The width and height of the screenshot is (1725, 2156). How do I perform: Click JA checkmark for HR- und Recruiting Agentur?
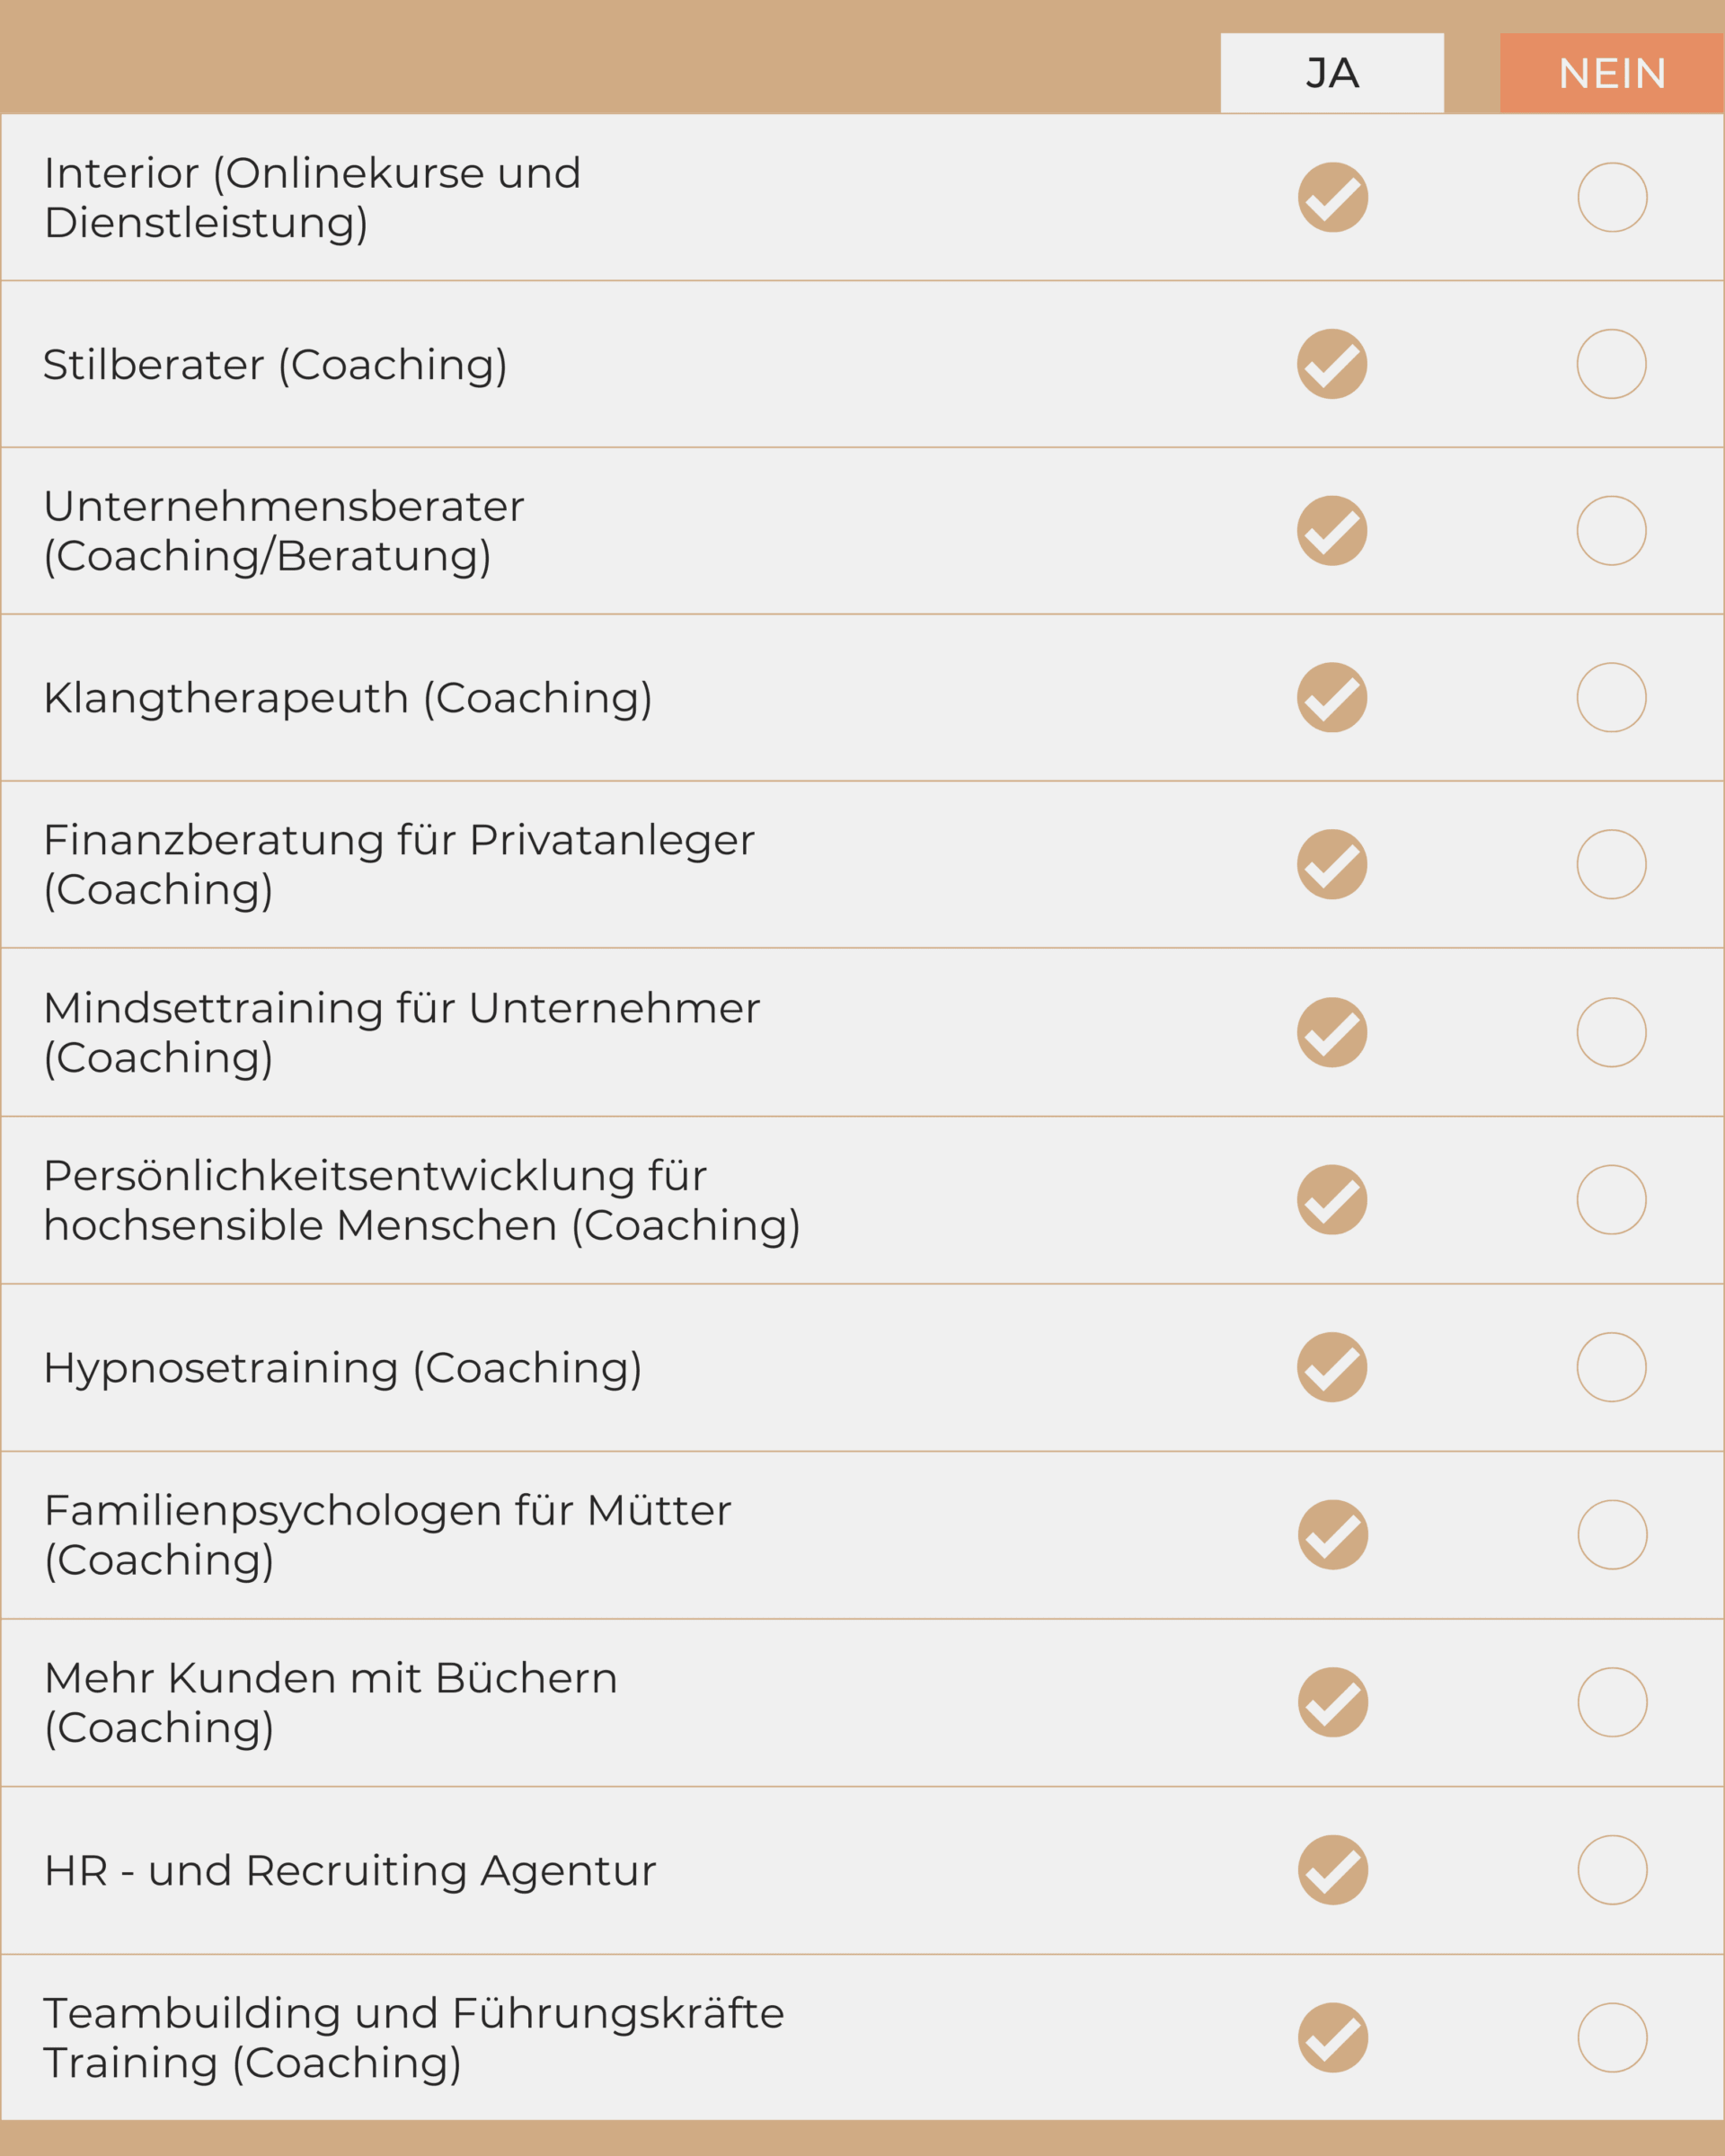pyautogui.click(x=1332, y=1870)
